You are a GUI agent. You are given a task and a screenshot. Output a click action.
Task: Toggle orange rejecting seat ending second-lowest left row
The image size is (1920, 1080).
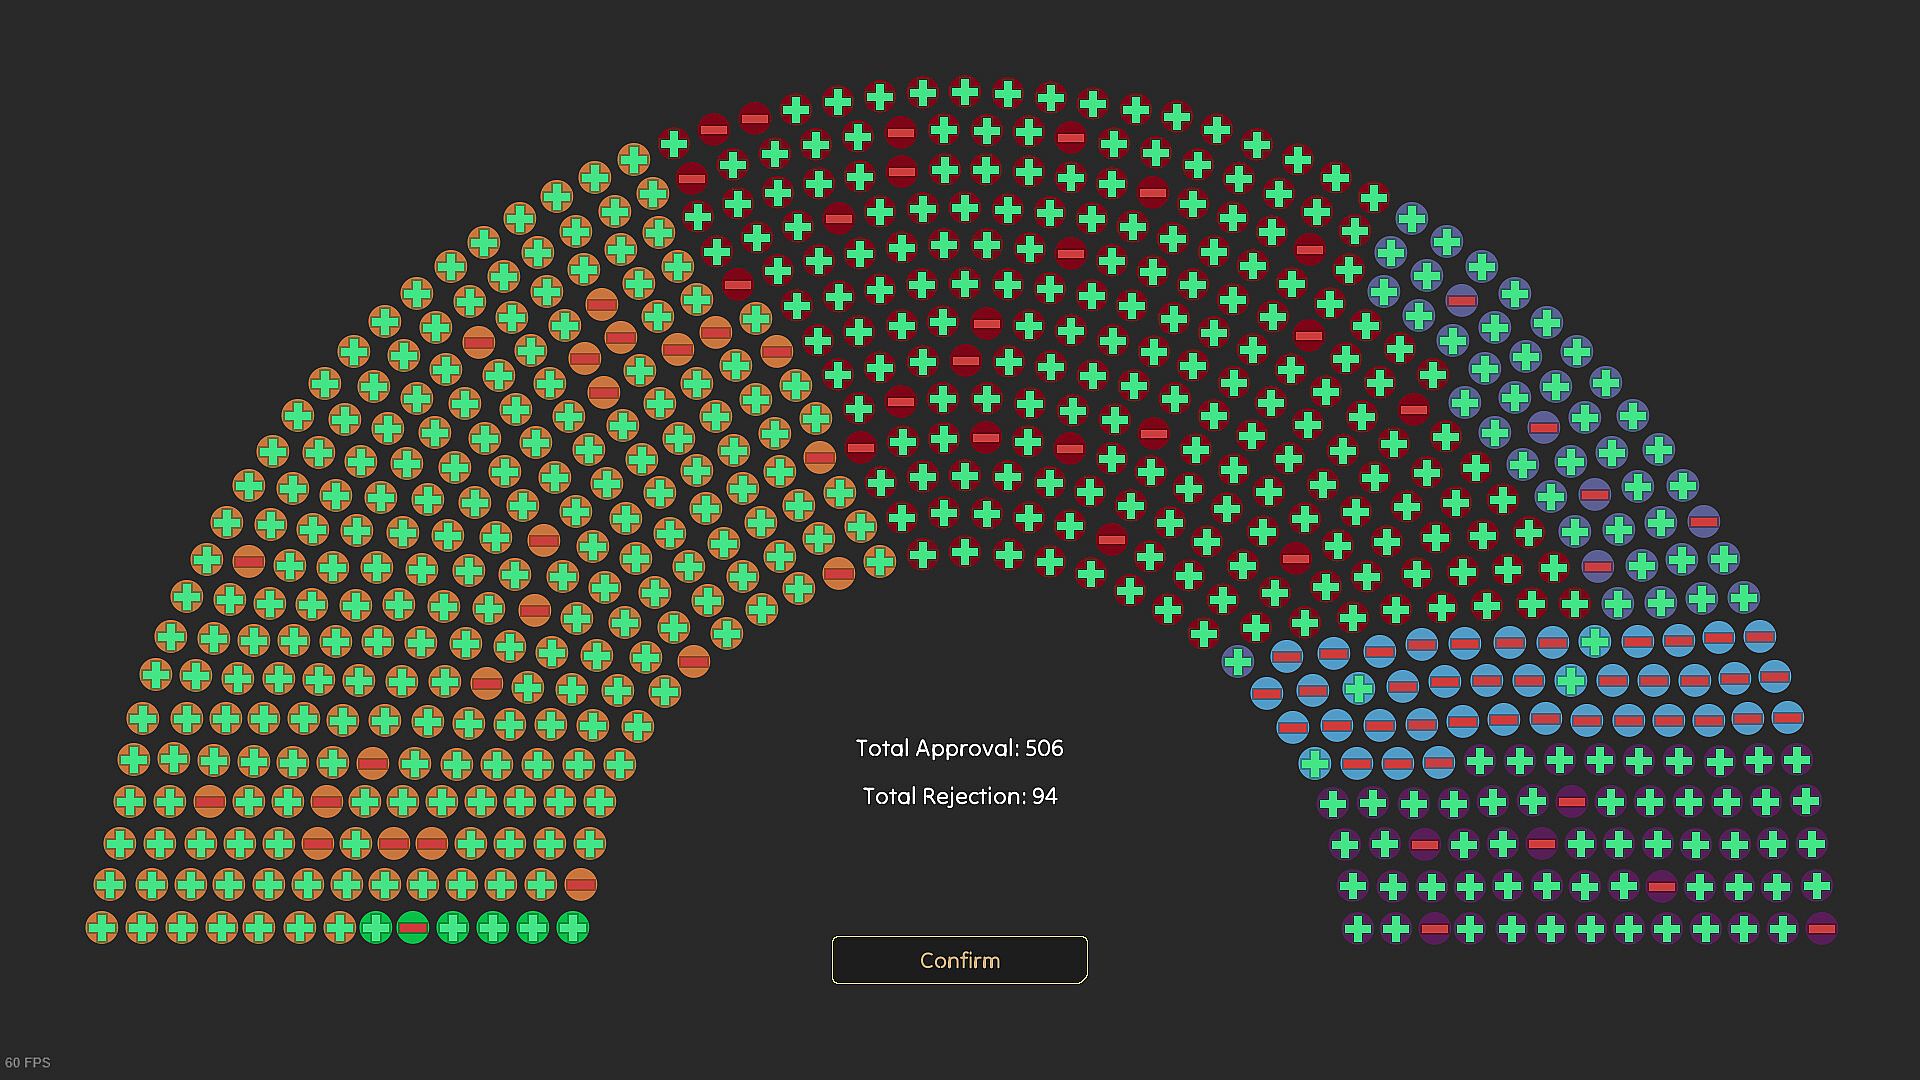580,885
